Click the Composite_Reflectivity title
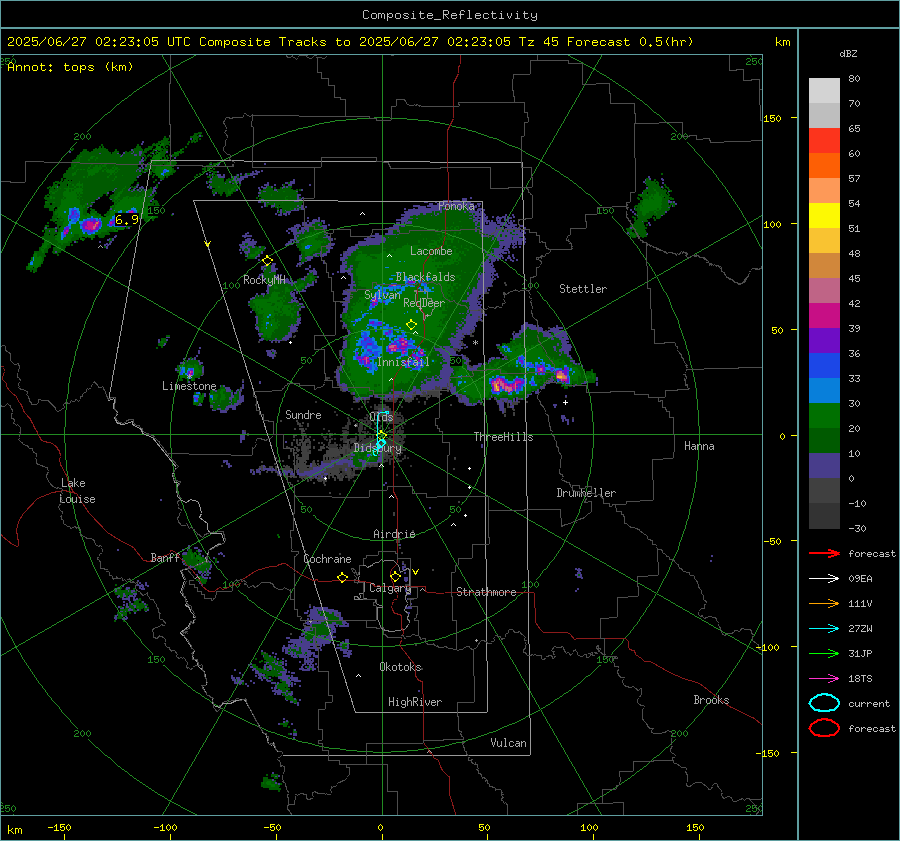The width and height of the screenshot is (900, 841). (x=450, y=15)
